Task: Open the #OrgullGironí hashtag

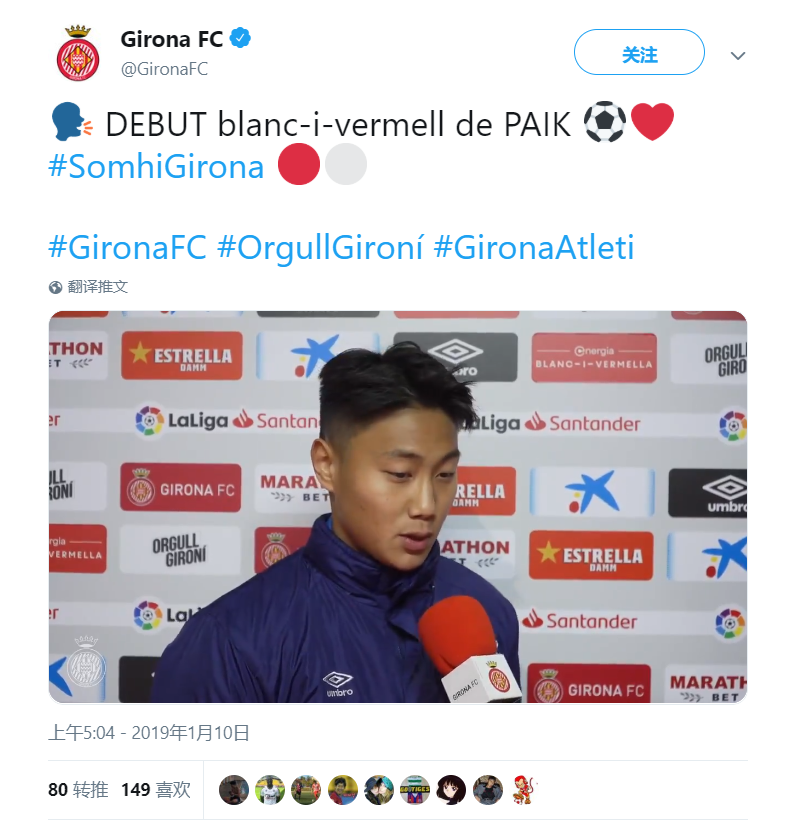Action: pos(320,247)
